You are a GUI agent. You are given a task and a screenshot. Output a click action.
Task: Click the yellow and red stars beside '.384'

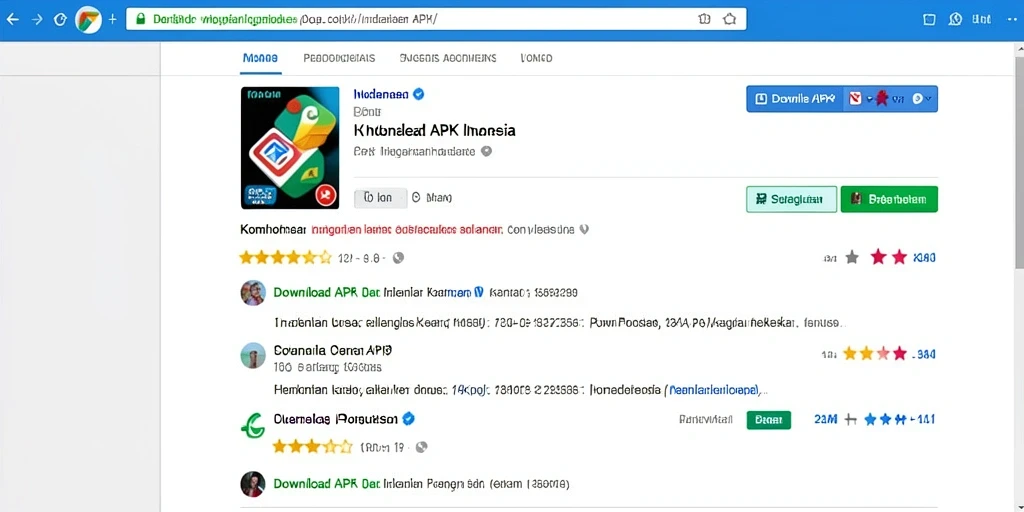coord(875,354)
